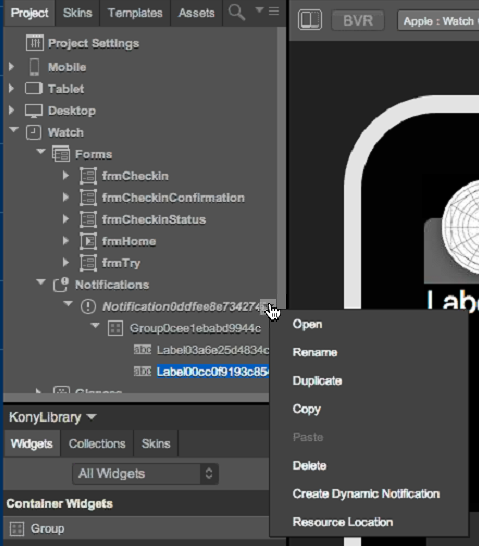Expand the Tablet tree node

pos(11,88)
